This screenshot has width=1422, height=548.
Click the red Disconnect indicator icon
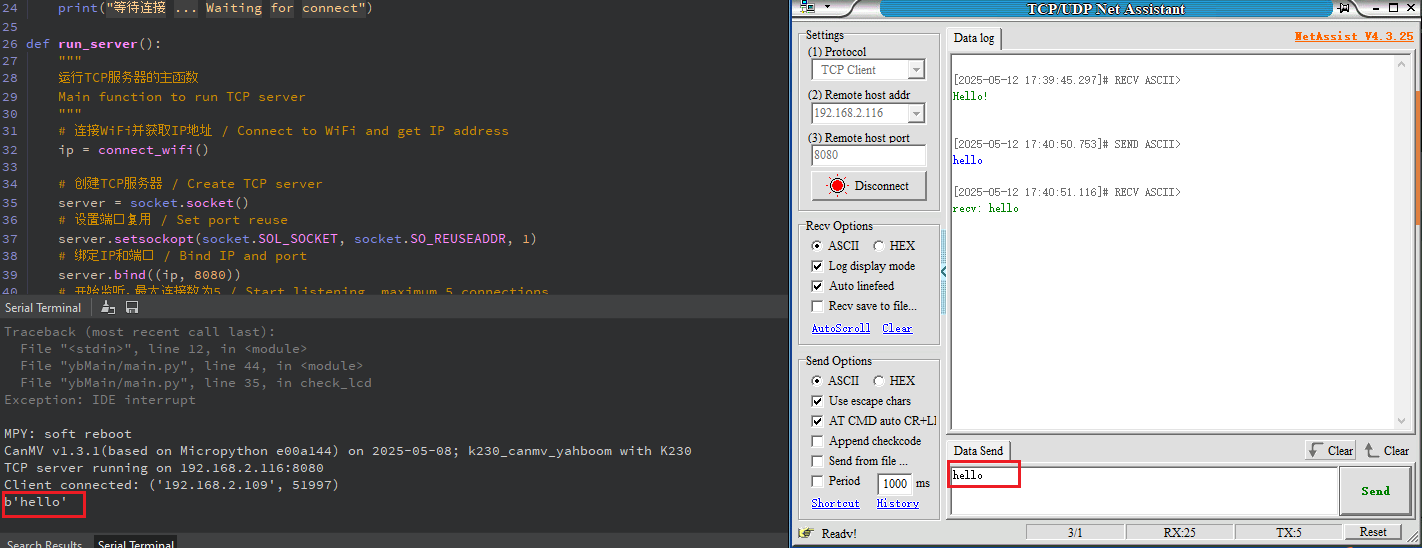click(837, 186)
